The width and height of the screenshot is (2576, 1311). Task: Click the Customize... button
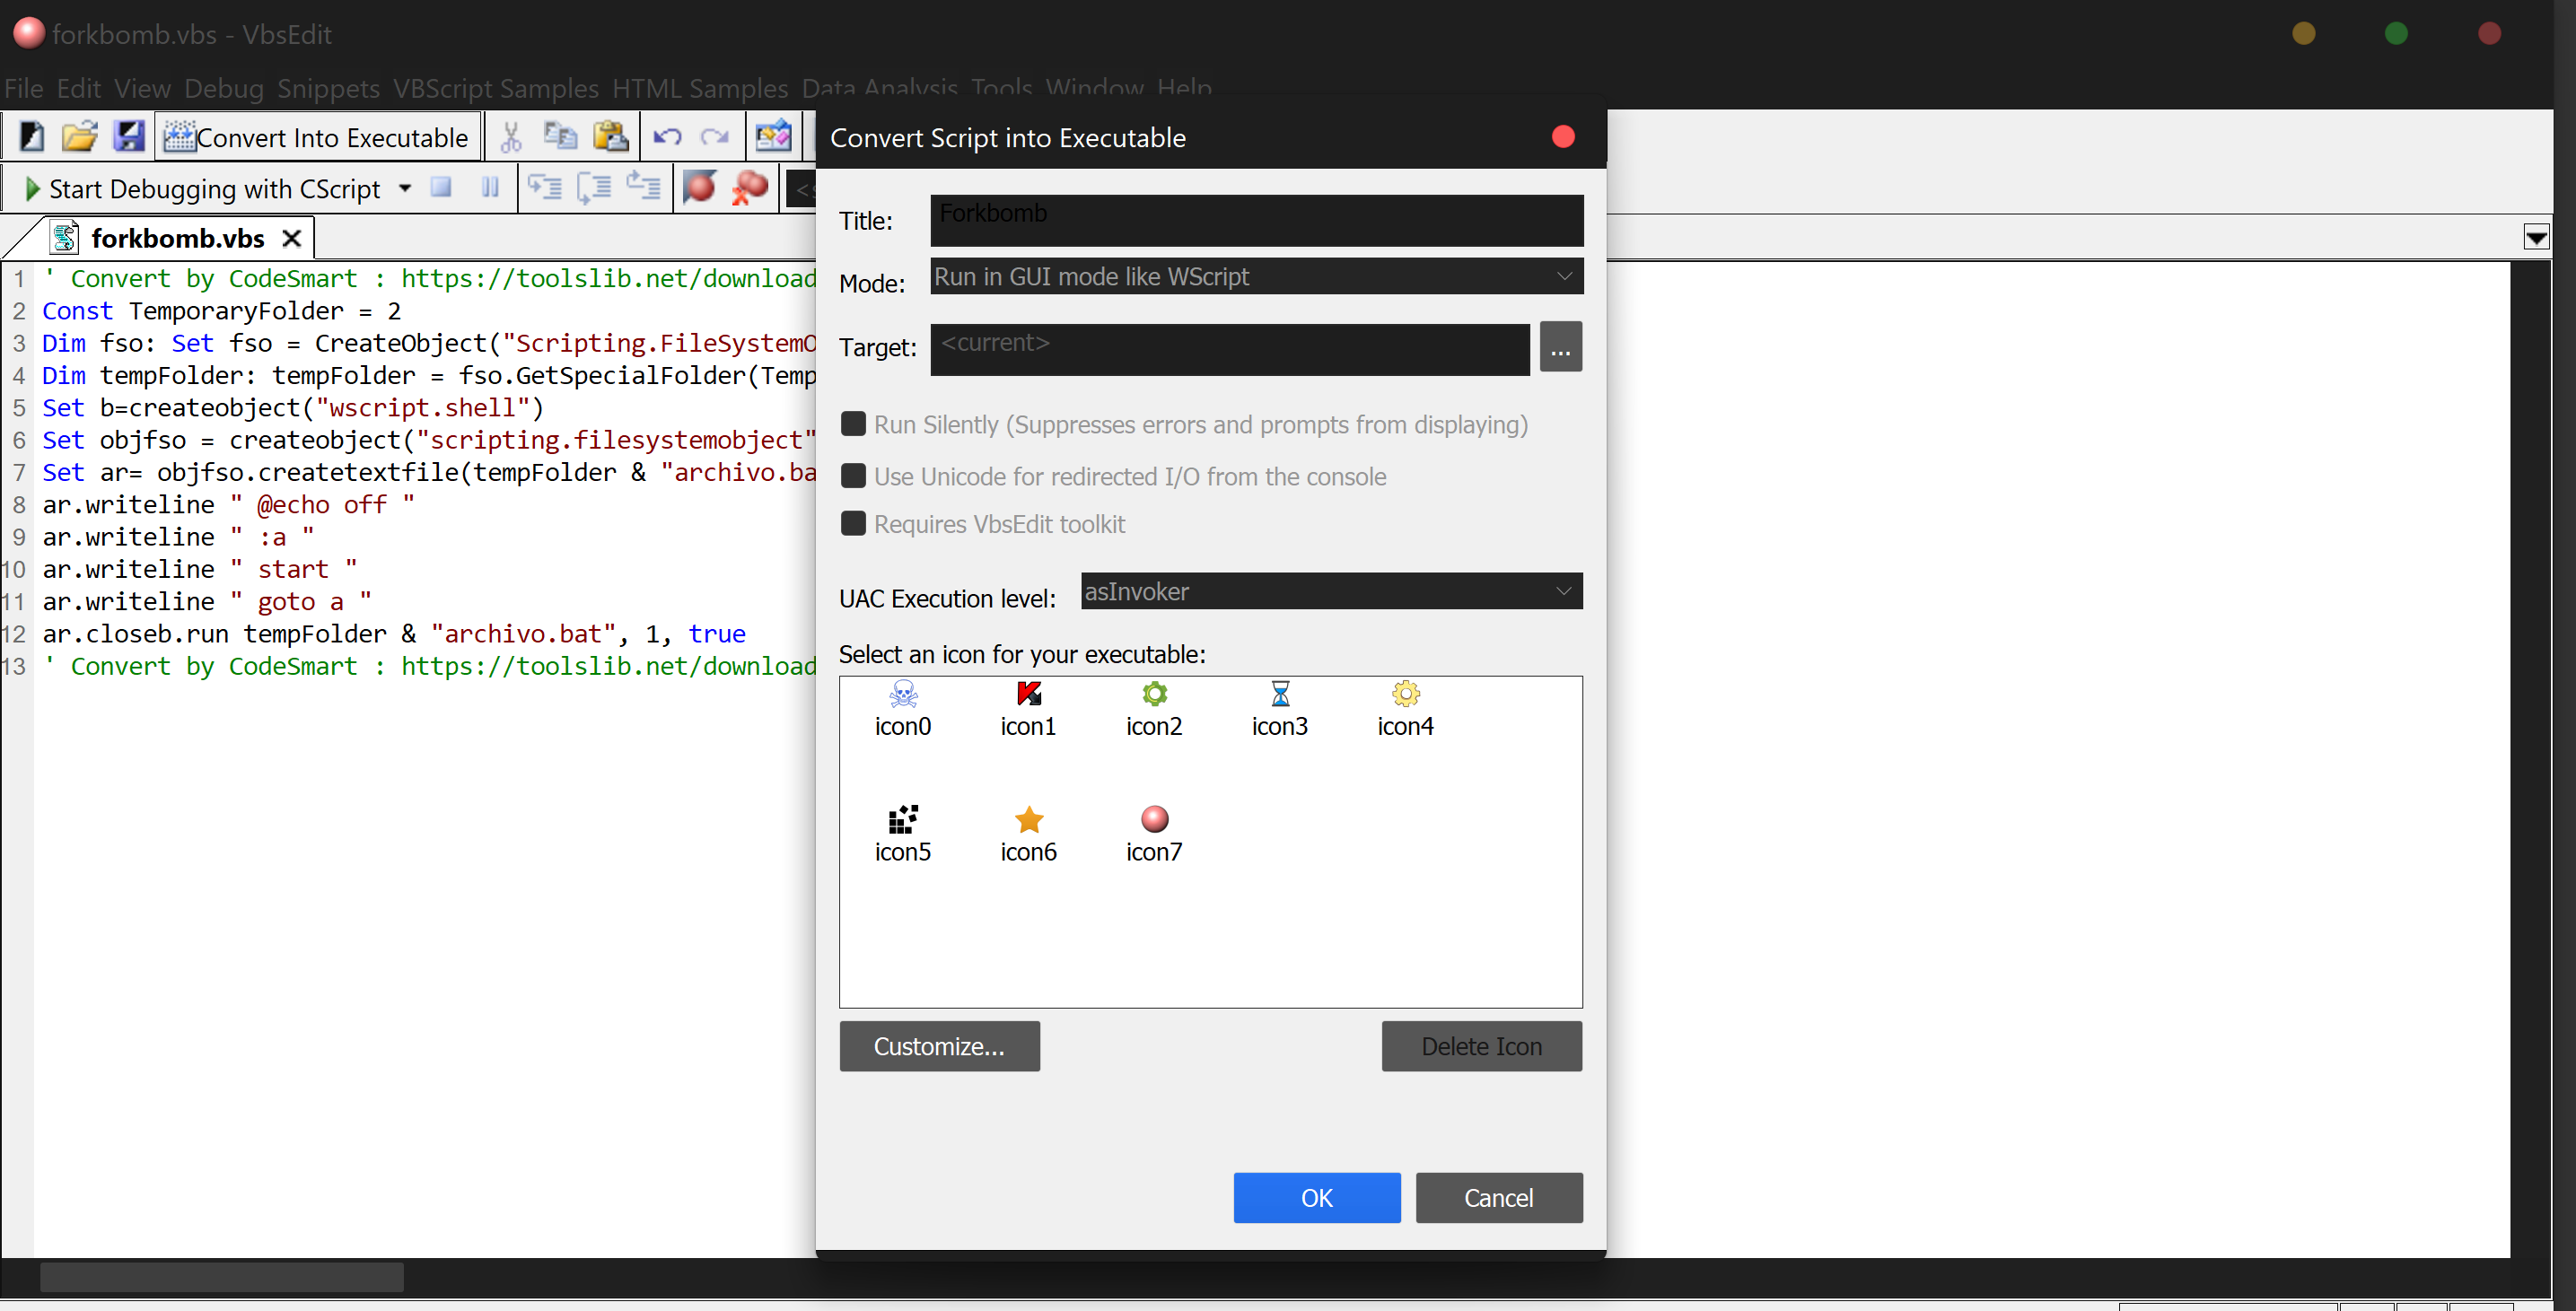point(939,1046)
